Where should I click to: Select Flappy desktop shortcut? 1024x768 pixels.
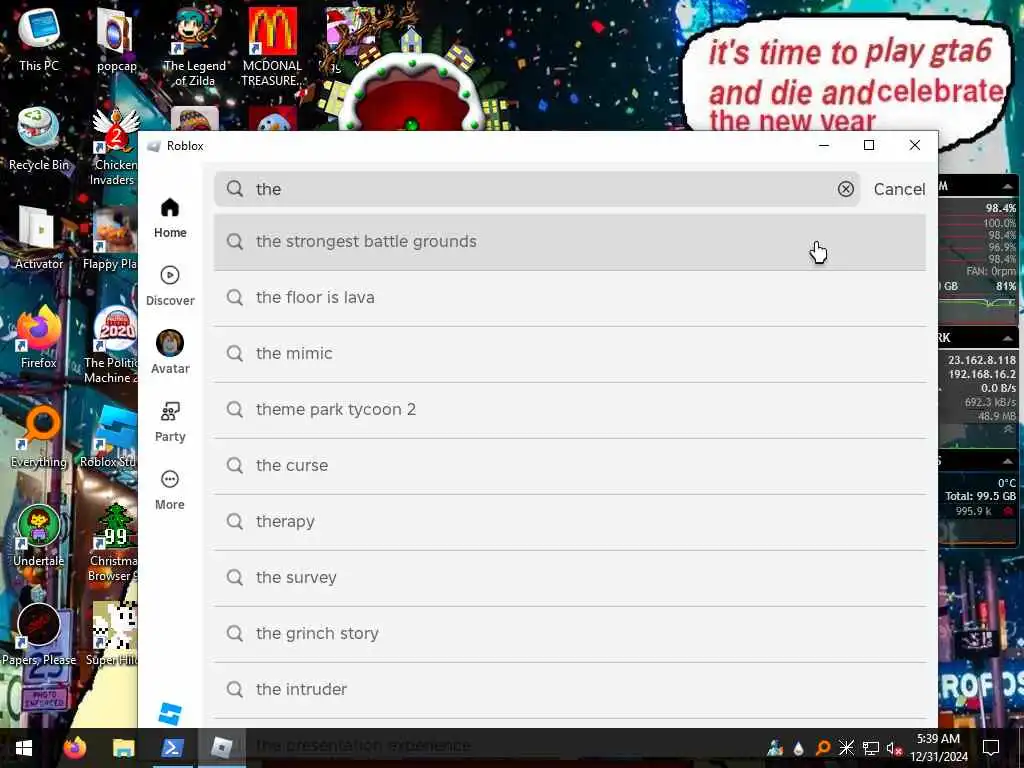[x=110, y=238]
